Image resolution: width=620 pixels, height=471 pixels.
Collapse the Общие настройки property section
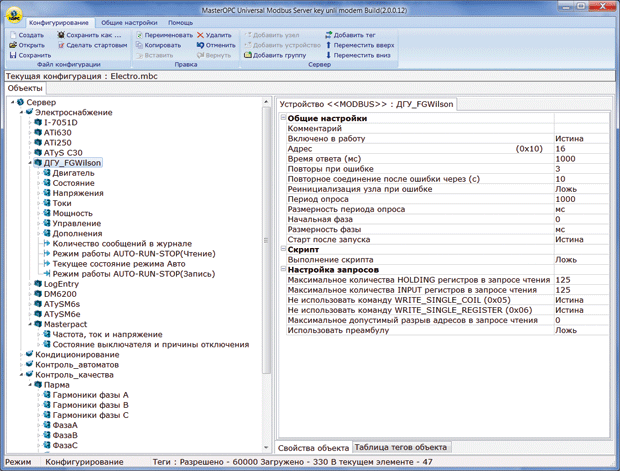(283, 118)
